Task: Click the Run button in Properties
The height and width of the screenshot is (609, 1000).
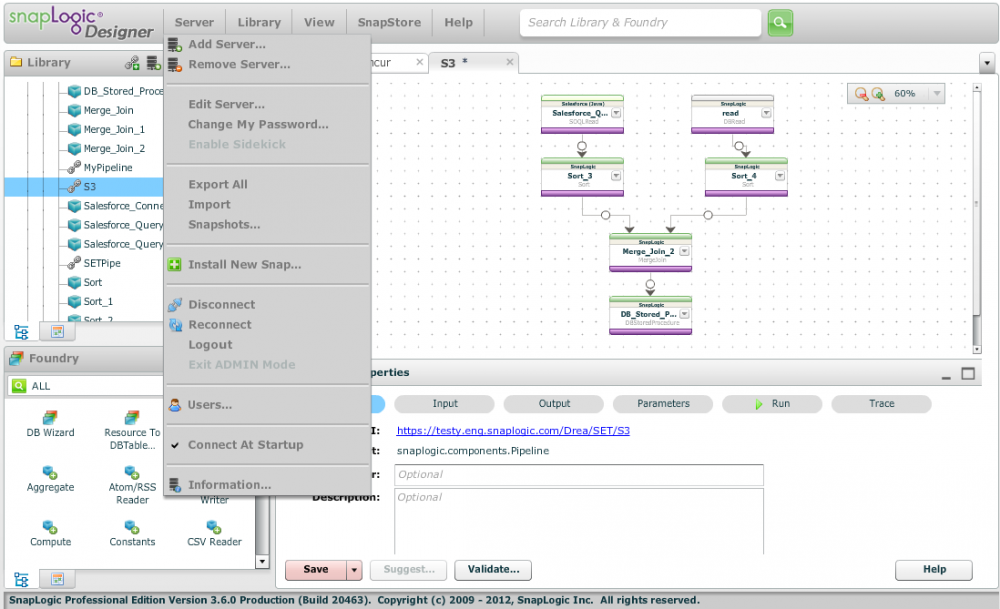Action: pyautogui.click(x=772, y=404)
